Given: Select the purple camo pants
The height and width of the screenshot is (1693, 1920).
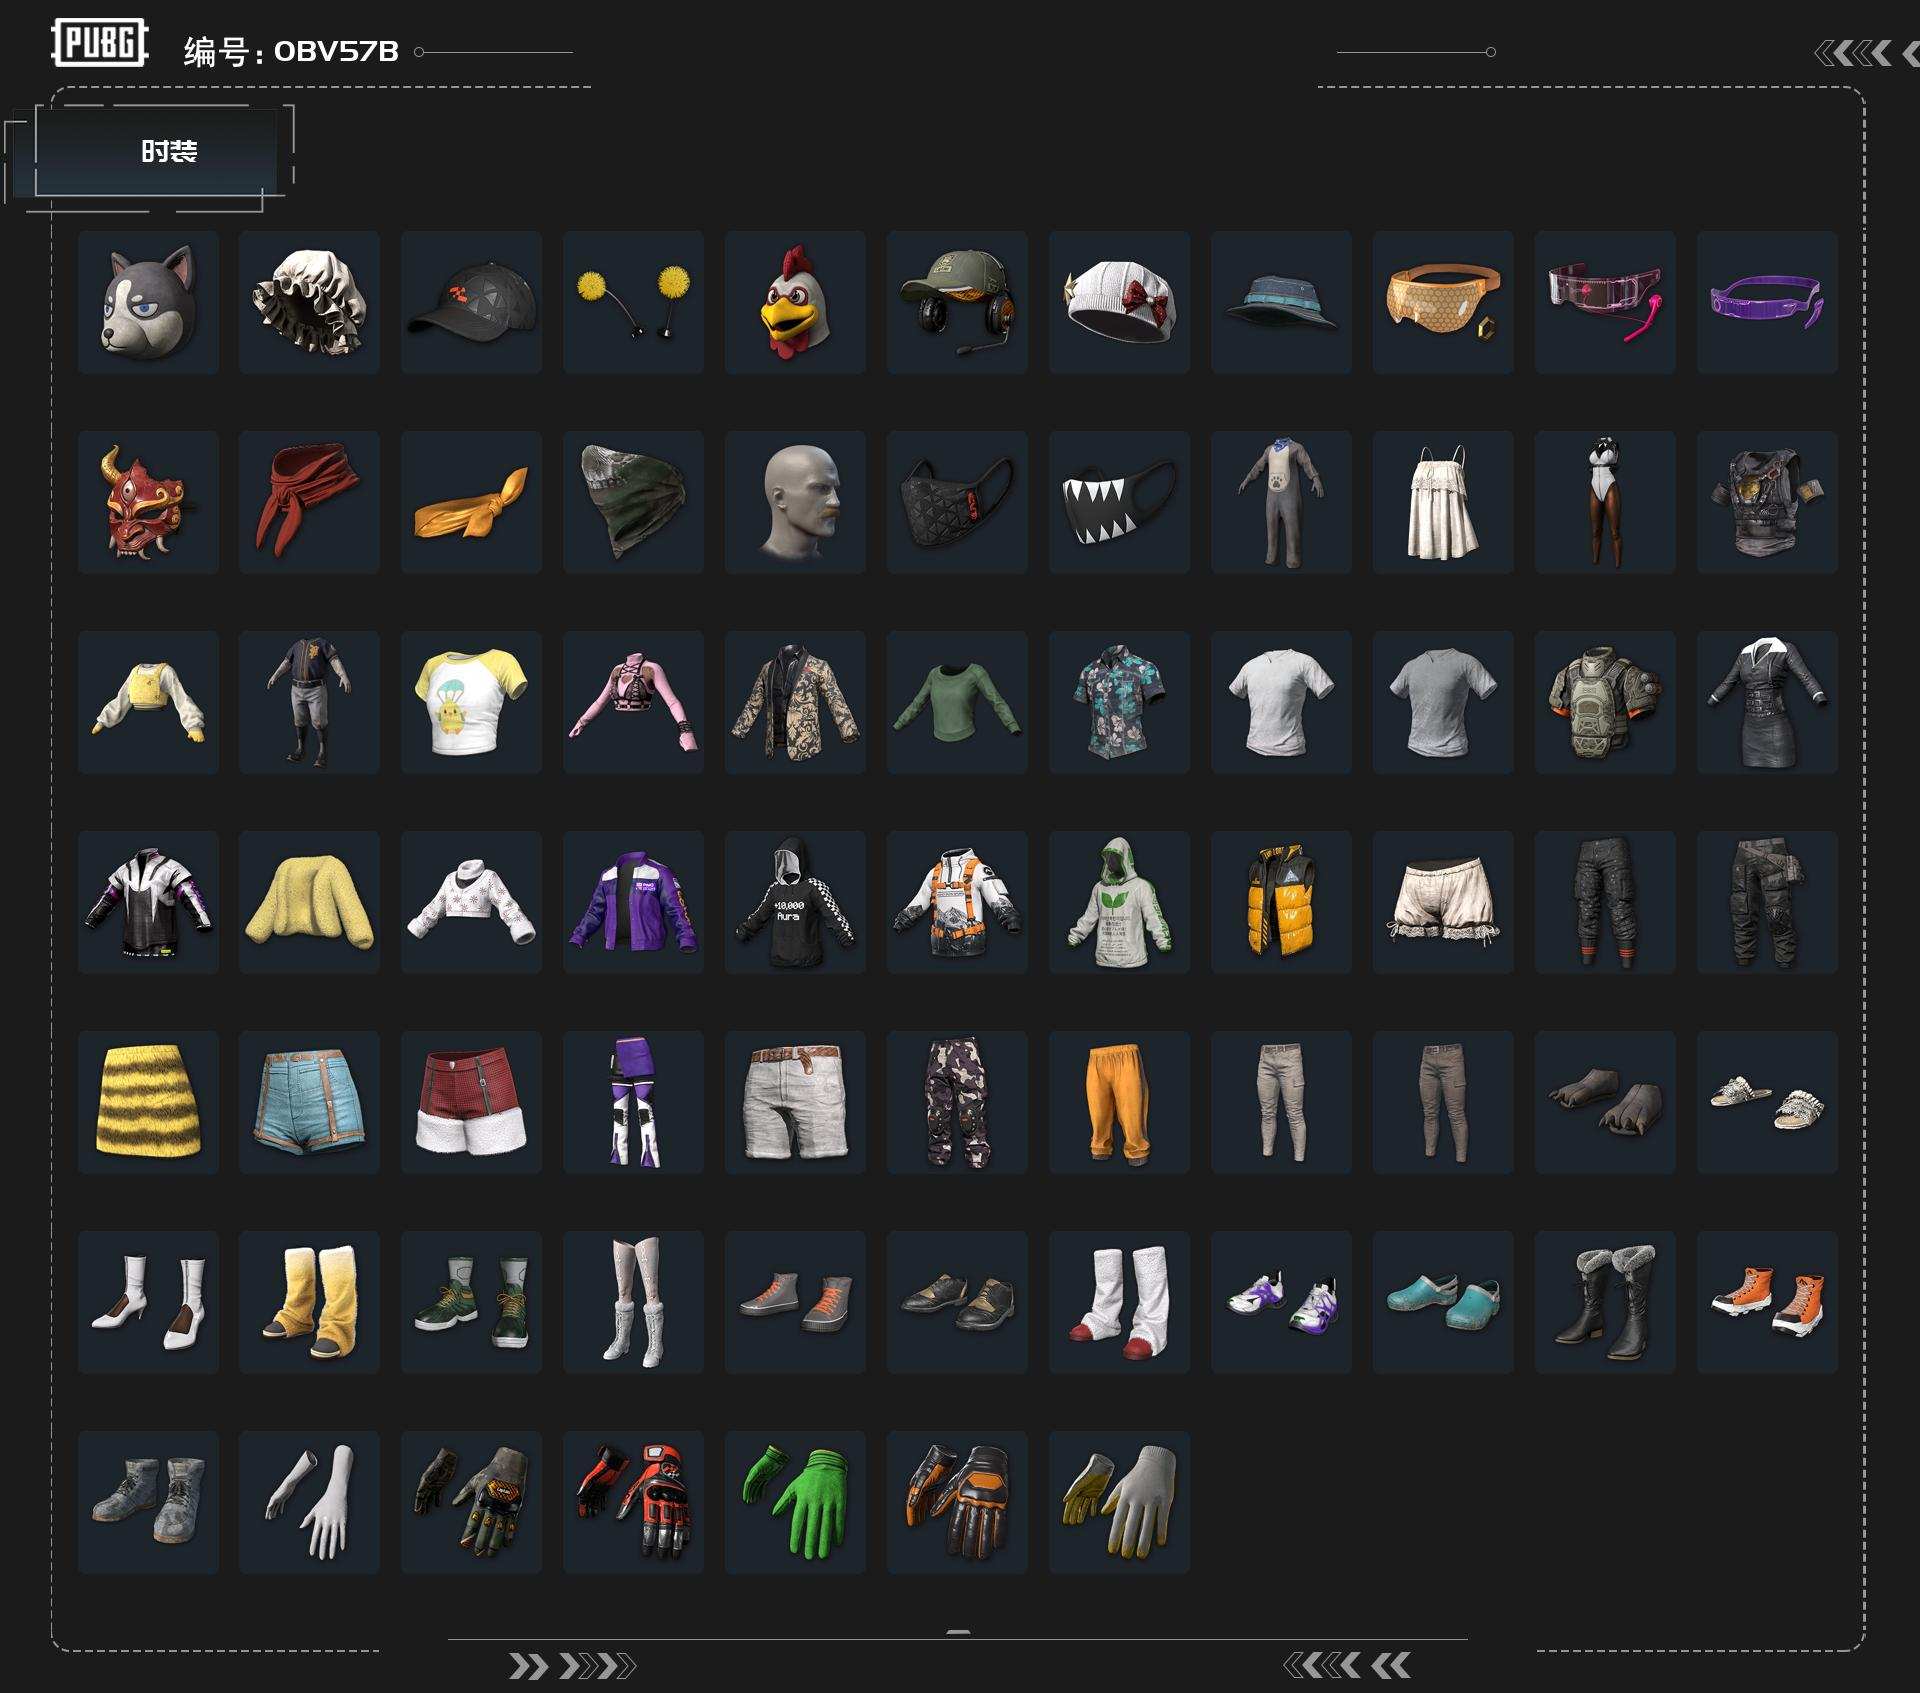Looking at the screenshot, I should pos(957,1102).
